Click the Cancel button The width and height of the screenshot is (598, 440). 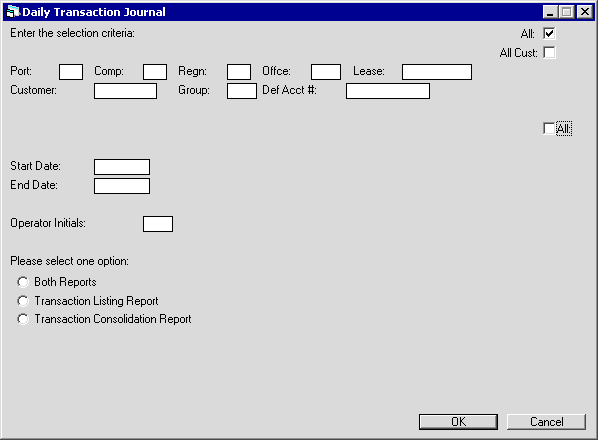pos(546,422)
